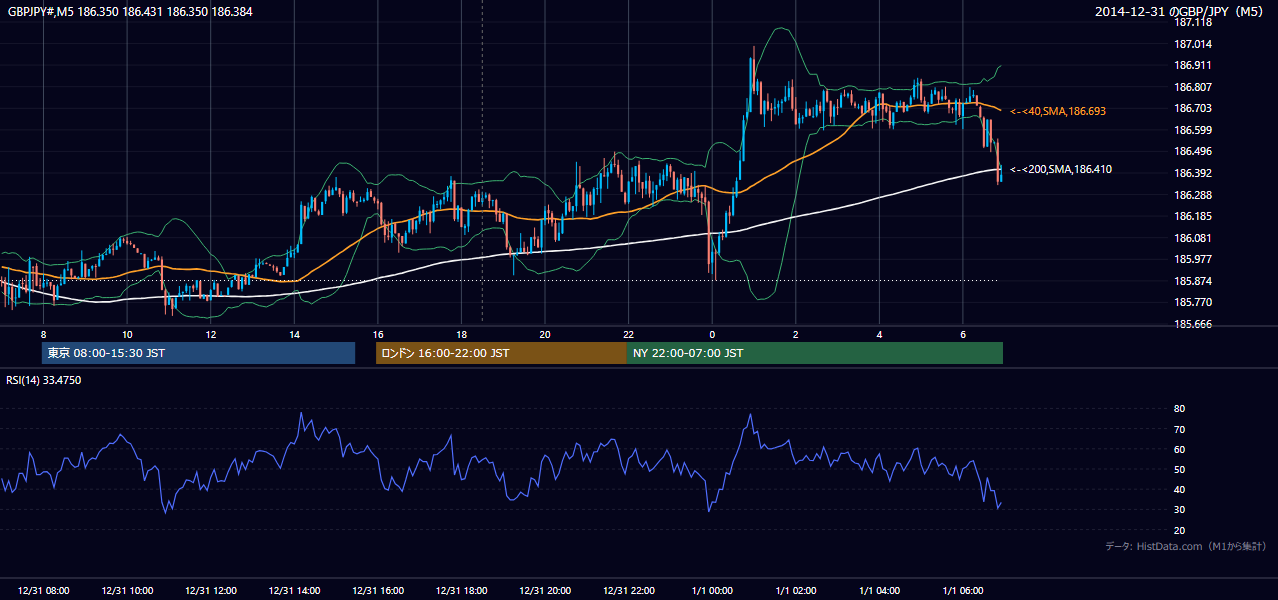Click the 1/1 04:00 bottom time label
The width and height of the screenshot is (1278, 600).
879,591
